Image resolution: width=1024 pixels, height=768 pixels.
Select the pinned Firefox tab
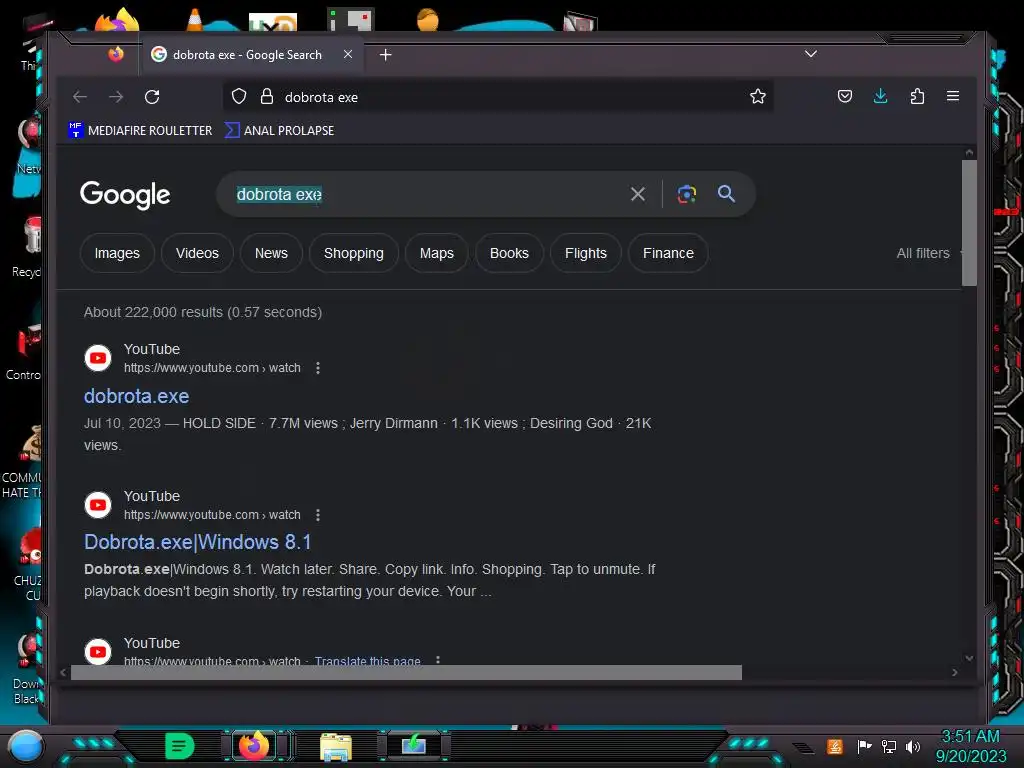(x=116, y=54)
